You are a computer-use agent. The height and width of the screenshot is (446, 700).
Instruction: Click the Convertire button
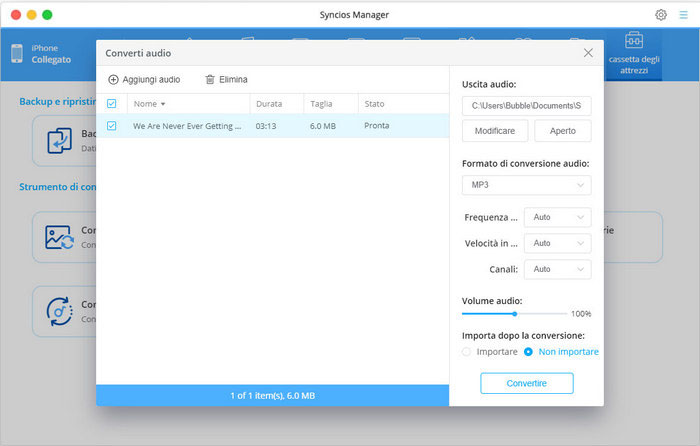pyautogui.click(x=527, y=383)
